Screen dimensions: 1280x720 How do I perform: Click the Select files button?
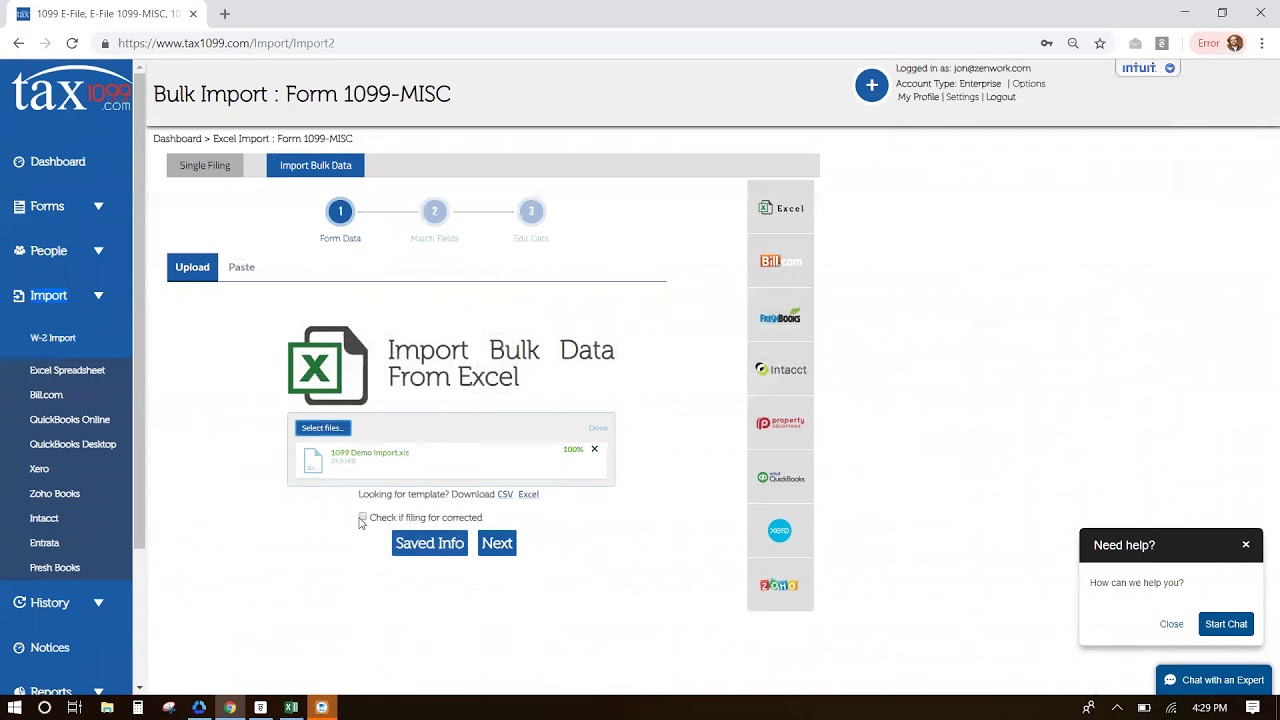click(x=323, y=428)
